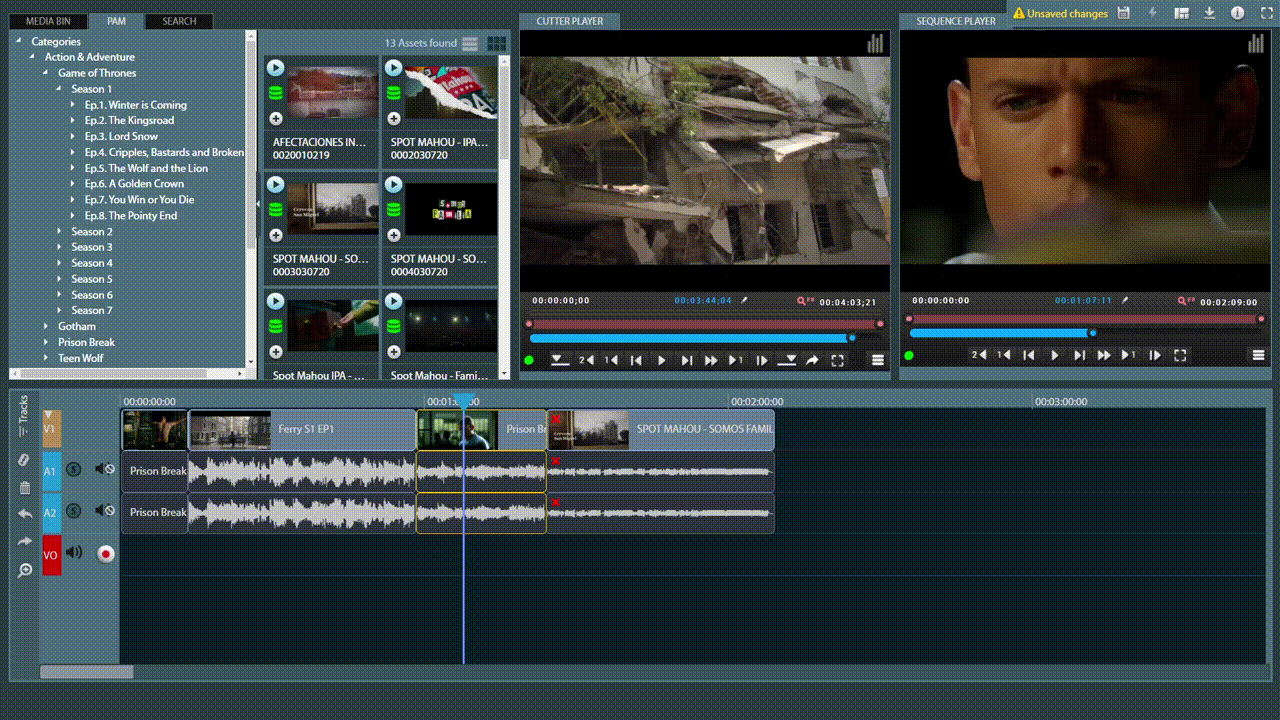Expand the Gotham node
Image resolution: width=1280 pixels, height=720 pixels.
(x=46, y=326)
